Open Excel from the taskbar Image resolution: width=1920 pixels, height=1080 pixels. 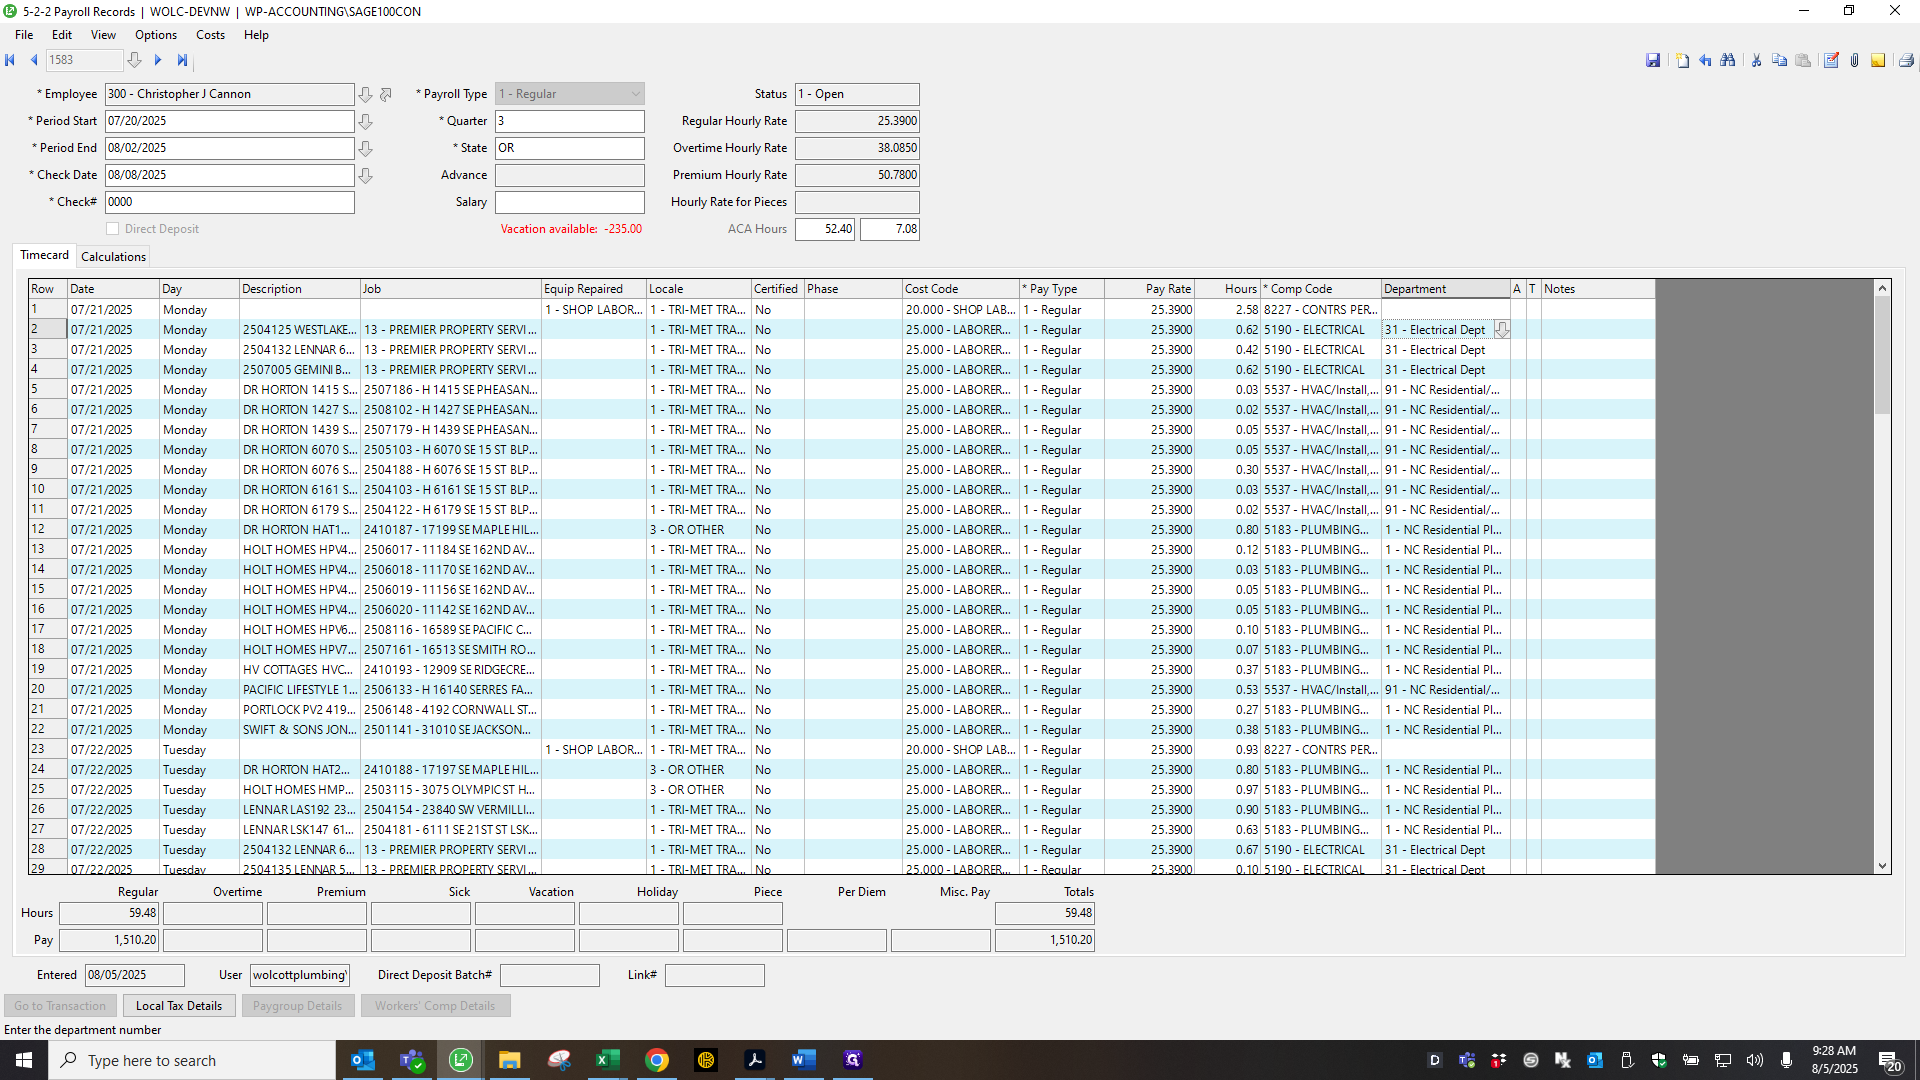[608, 1060]
